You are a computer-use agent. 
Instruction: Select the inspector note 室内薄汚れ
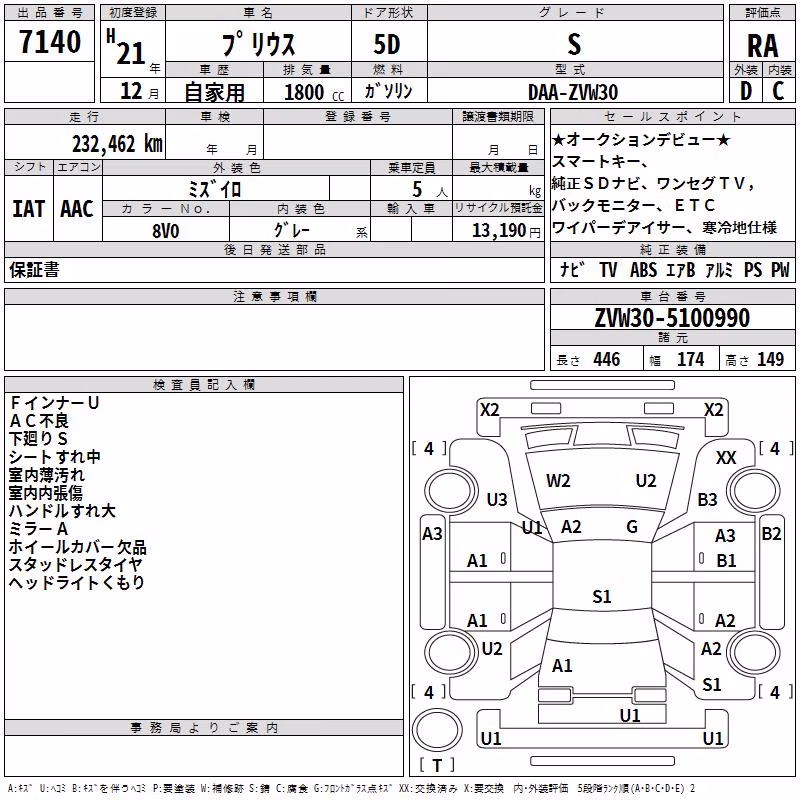pyautogui.click(x=47, y=475)
